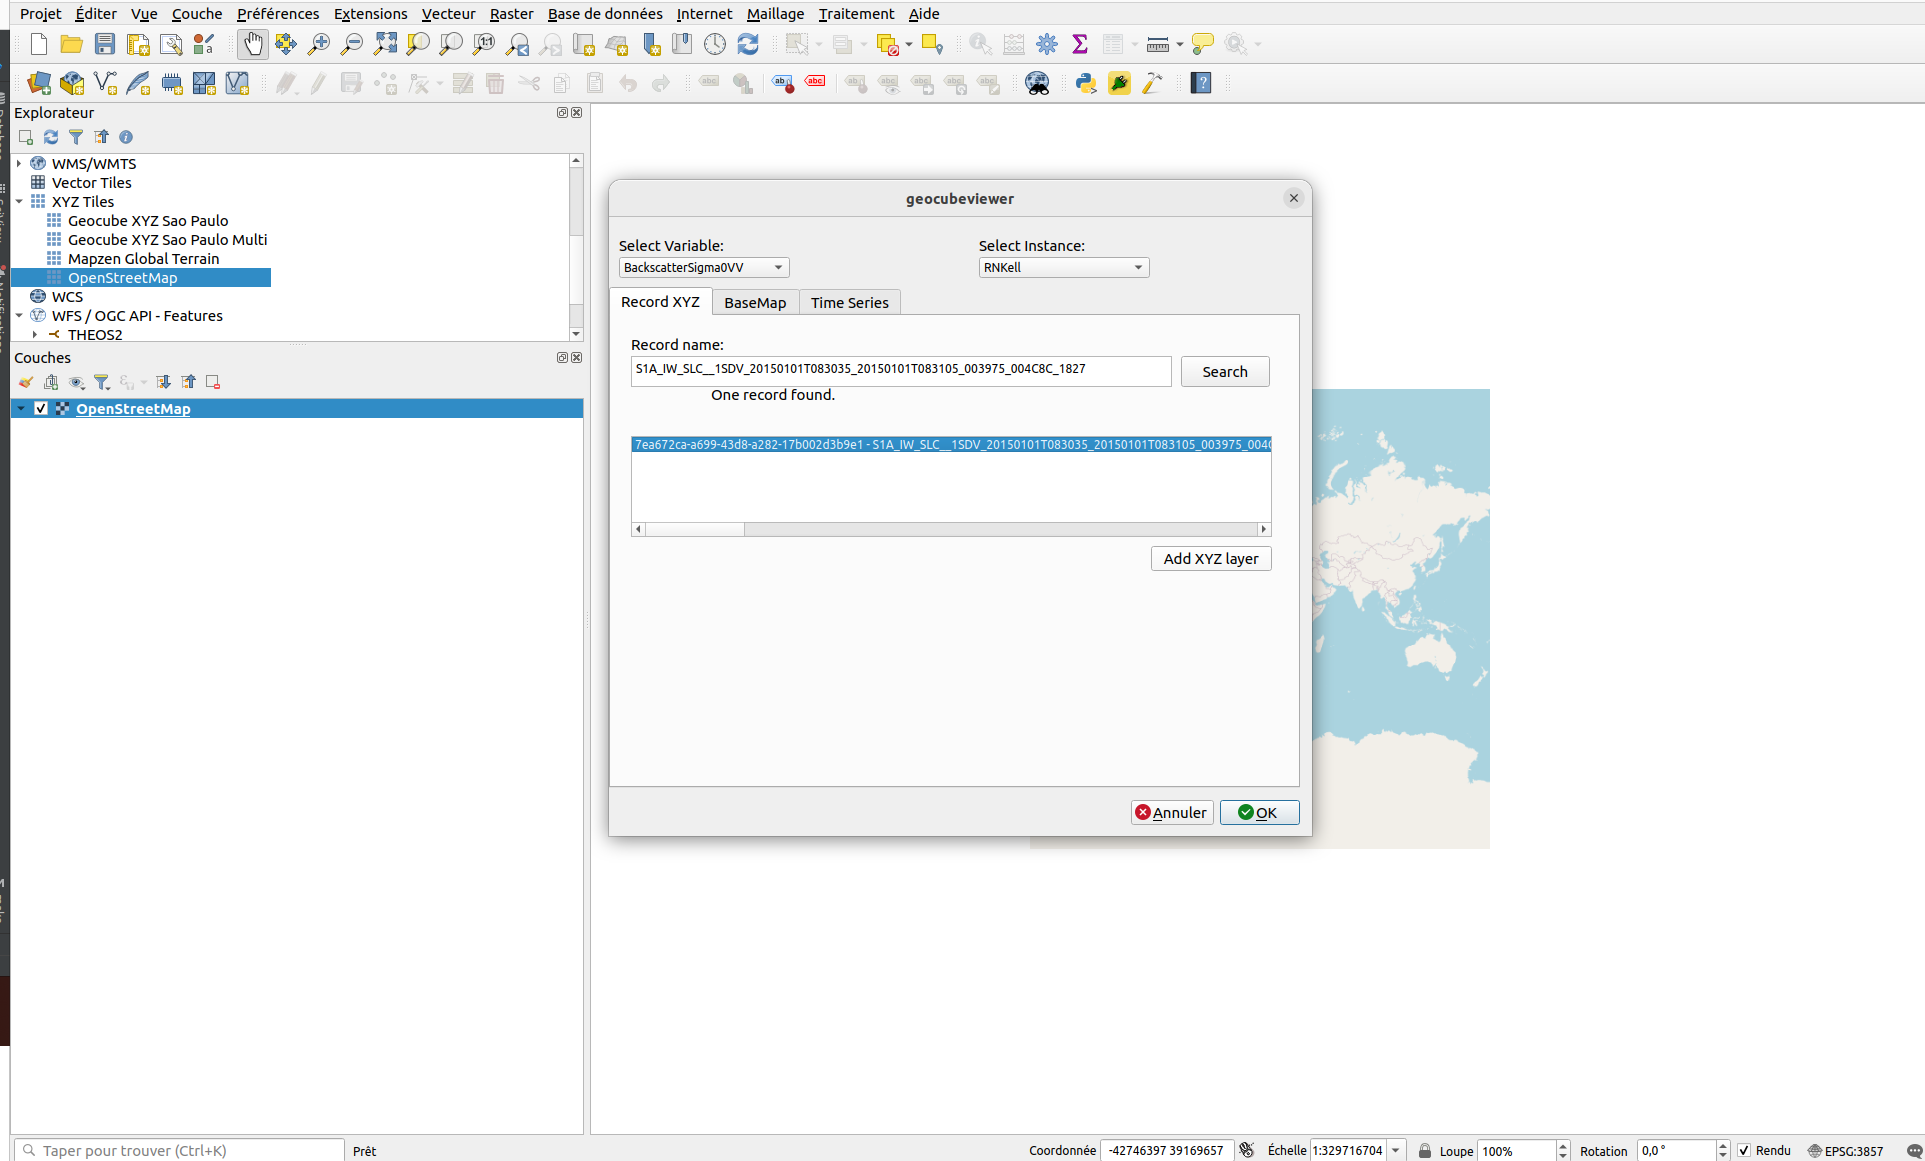This screenshot has height=1161, width=1925.
Task: Select the Record XYZ tab
Action: point(660,301)
